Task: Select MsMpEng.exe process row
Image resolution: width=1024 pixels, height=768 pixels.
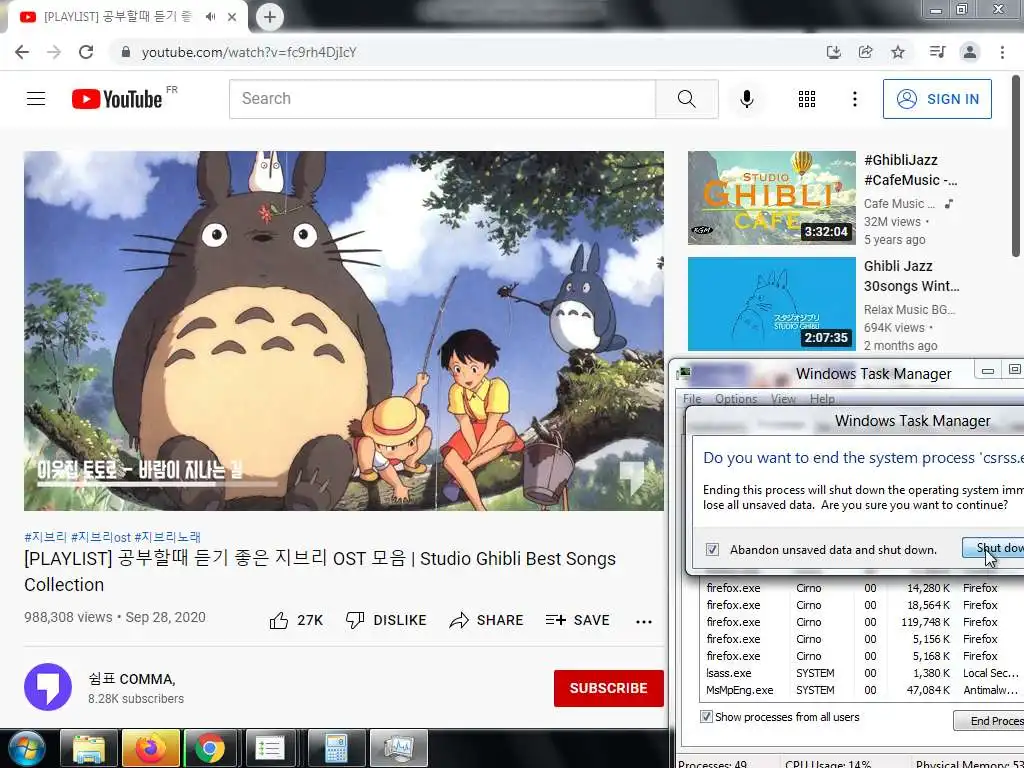Action: (x=863, y=690)
